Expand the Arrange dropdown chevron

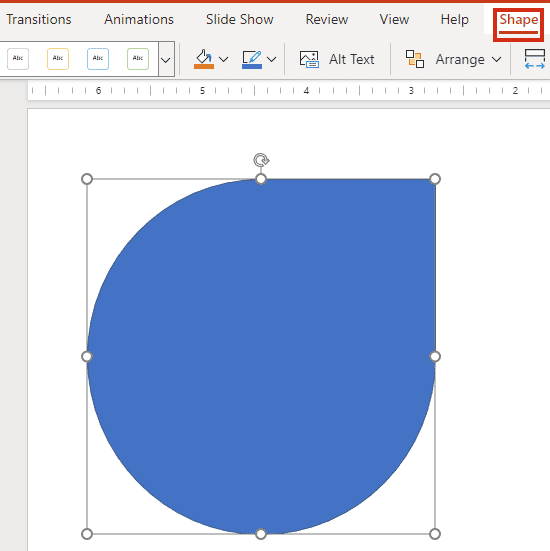[497, 59]
